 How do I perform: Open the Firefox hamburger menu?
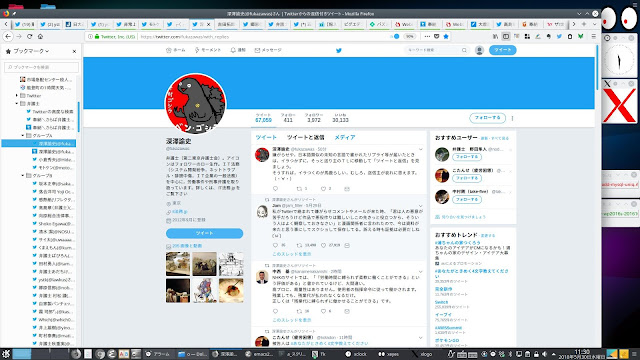(x=594, y=36)
